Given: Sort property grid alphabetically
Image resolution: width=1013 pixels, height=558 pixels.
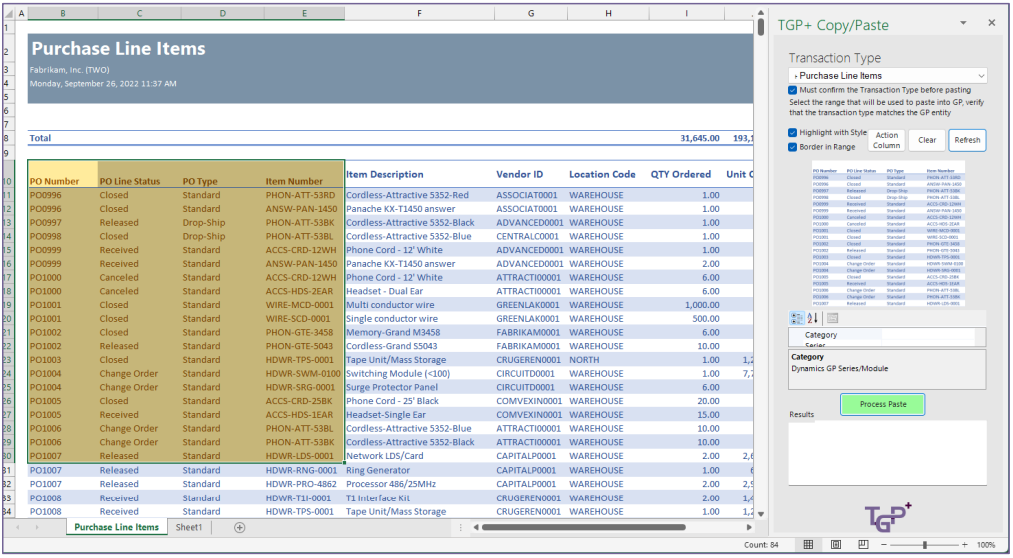Looking at the screenshot, I should click(813, 318).
